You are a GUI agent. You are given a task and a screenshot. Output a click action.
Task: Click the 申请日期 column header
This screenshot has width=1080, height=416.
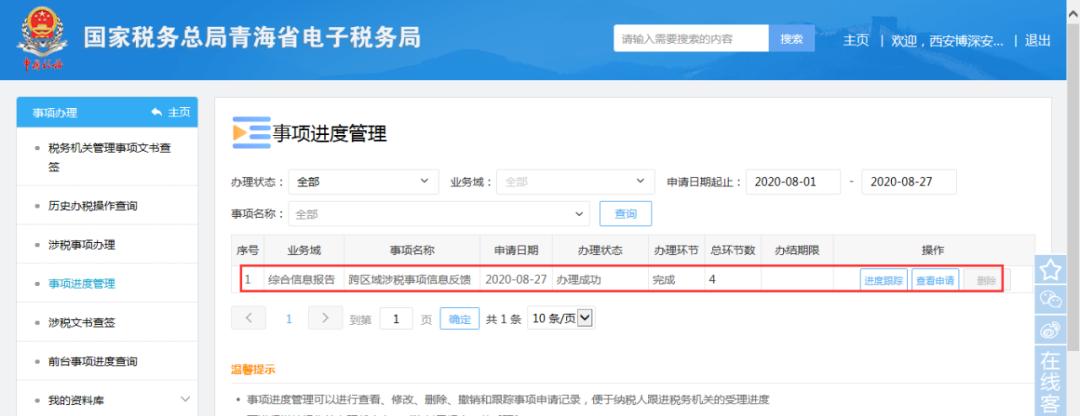516,250
